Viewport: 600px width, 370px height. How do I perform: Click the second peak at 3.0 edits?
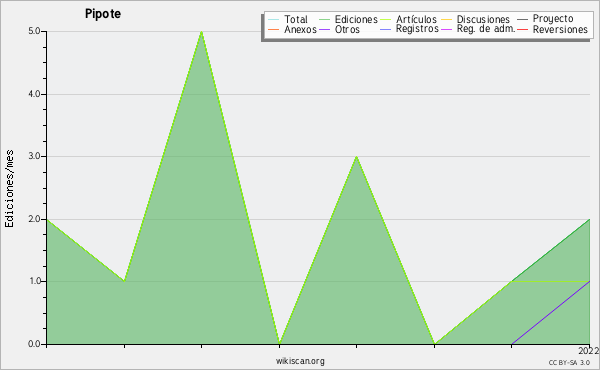(356, 157)
